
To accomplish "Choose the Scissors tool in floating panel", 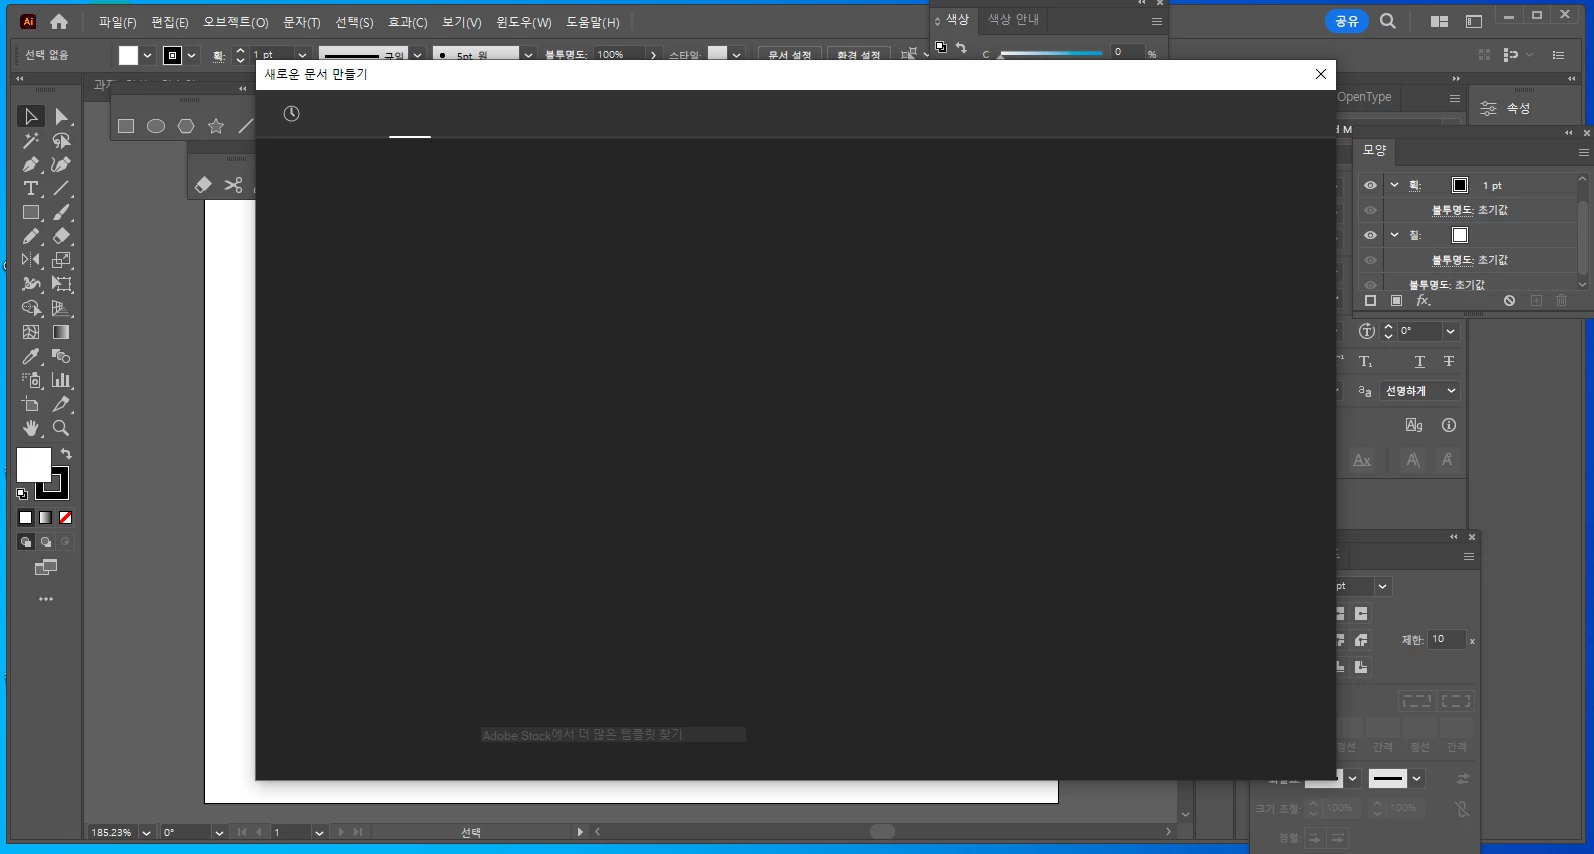I will click(x=233, y=185).
